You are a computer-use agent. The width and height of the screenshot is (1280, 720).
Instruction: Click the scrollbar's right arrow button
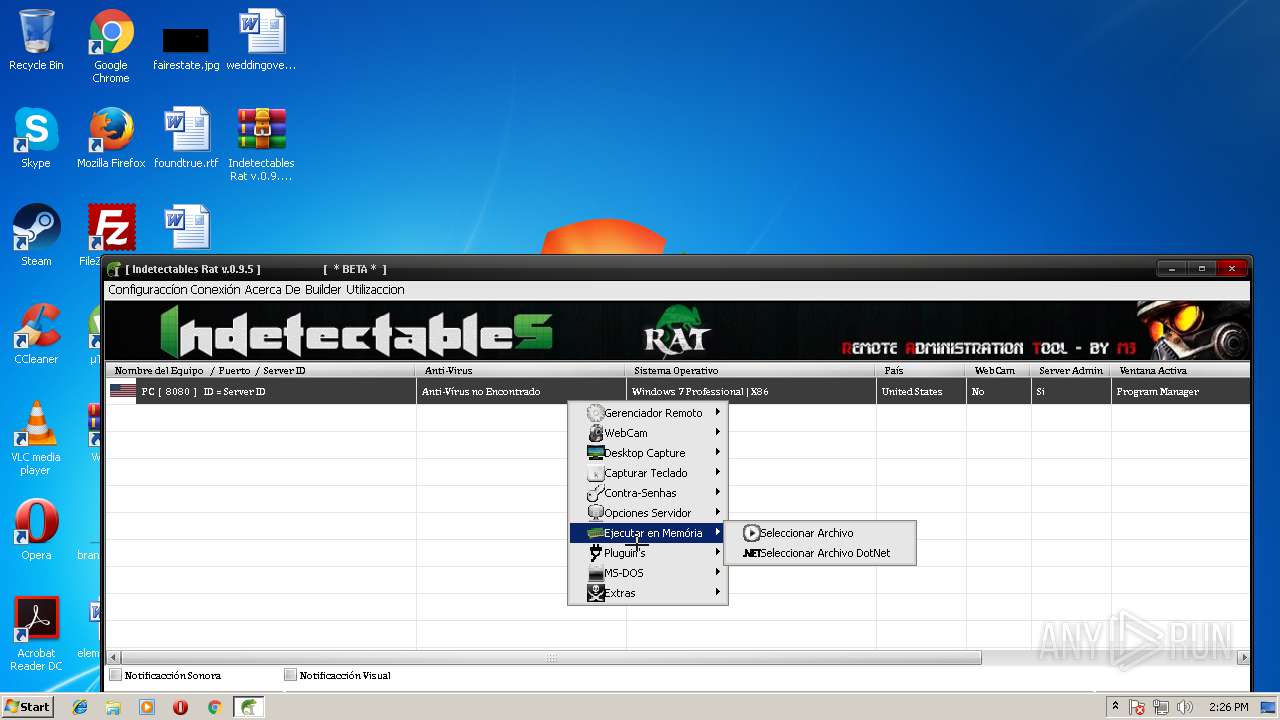point(1243,658)
